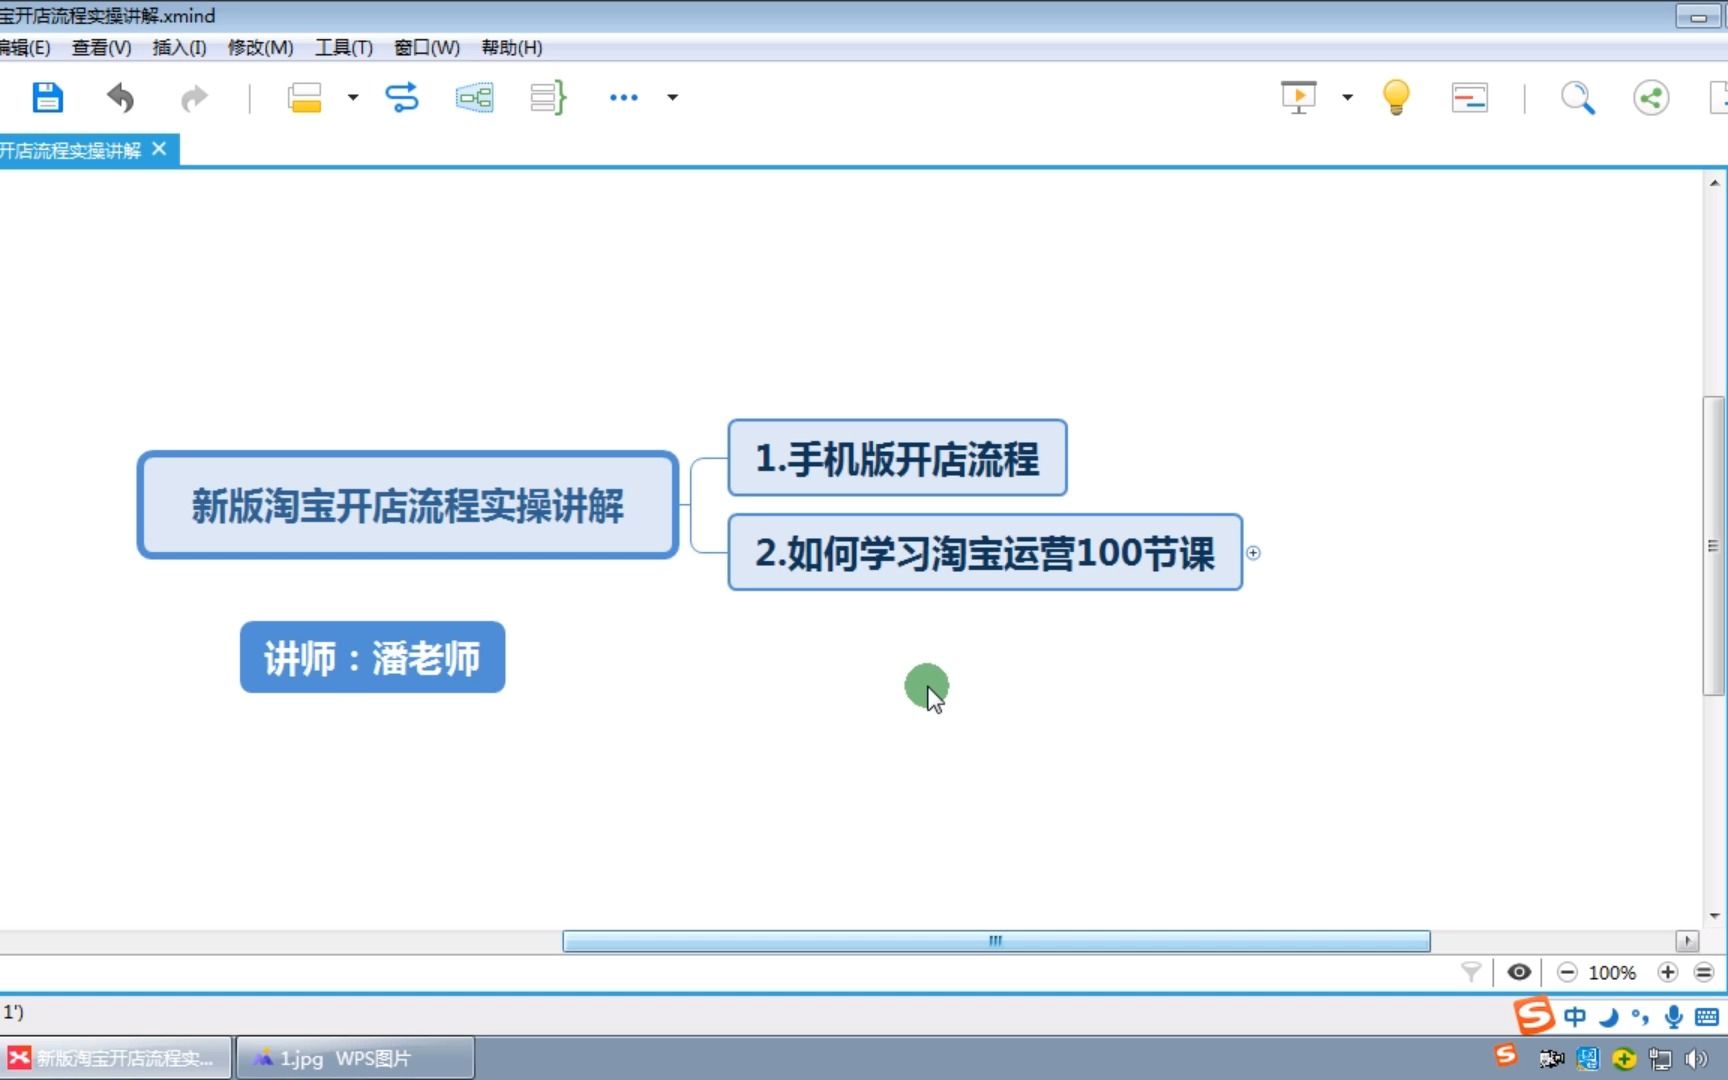Image resolution: width=1728 pixels, height=1080 pixels.
Task: Click the orange Sogou tray icon
Action: point(1506,1055)
